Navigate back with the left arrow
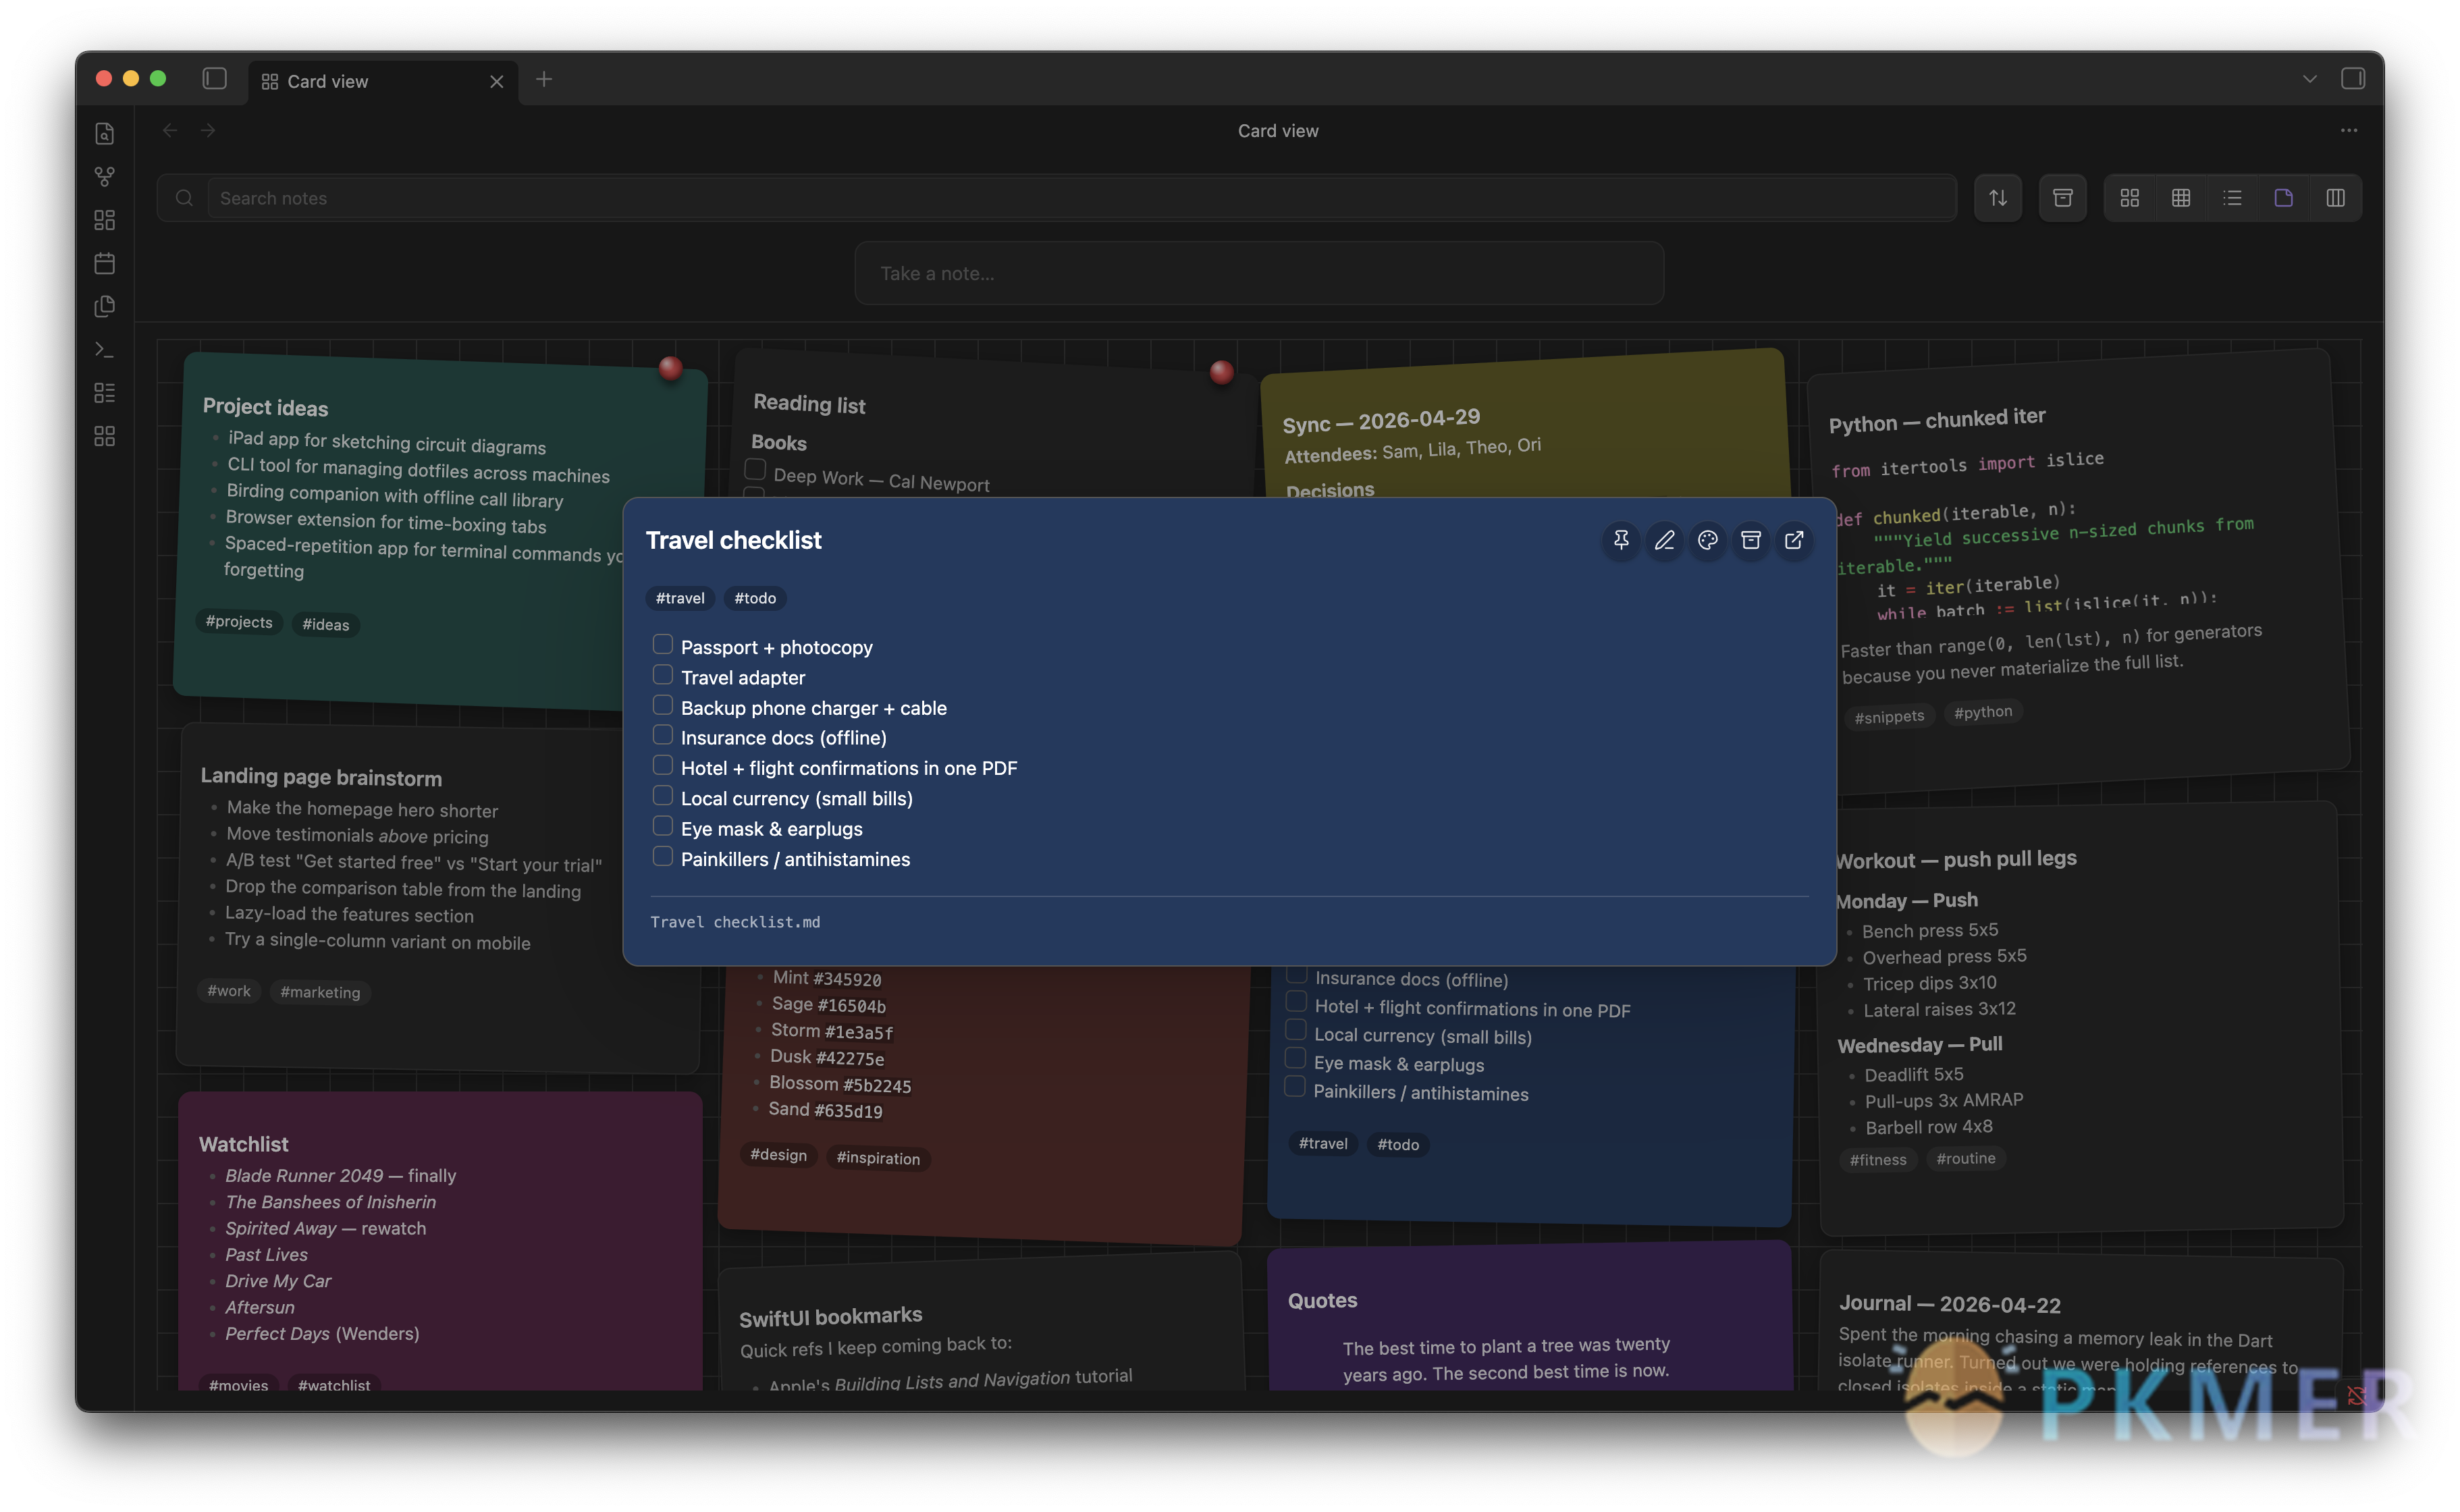Image resolution: width=2460 pixels, height=1512 pixels. 170,130
